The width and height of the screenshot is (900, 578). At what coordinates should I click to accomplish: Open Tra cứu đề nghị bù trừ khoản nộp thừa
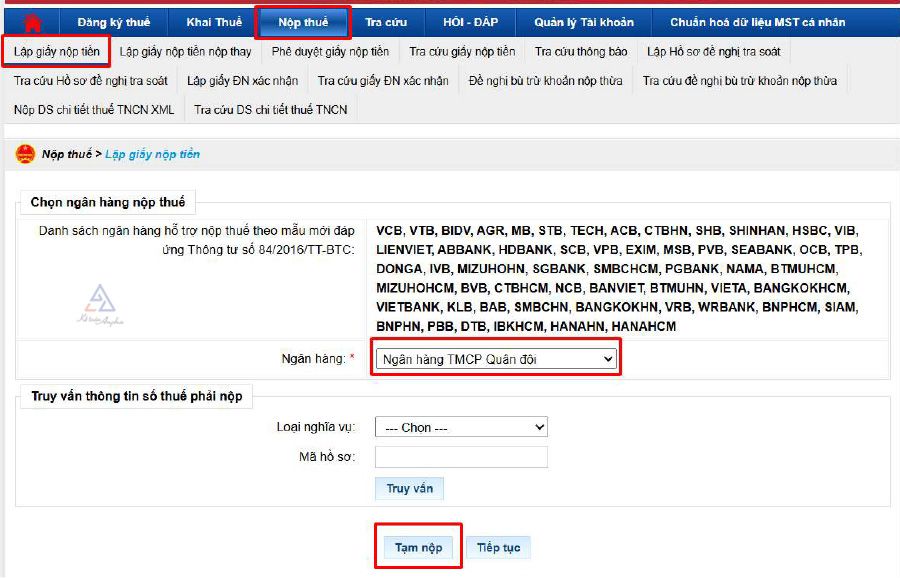[x=739, y=81]
